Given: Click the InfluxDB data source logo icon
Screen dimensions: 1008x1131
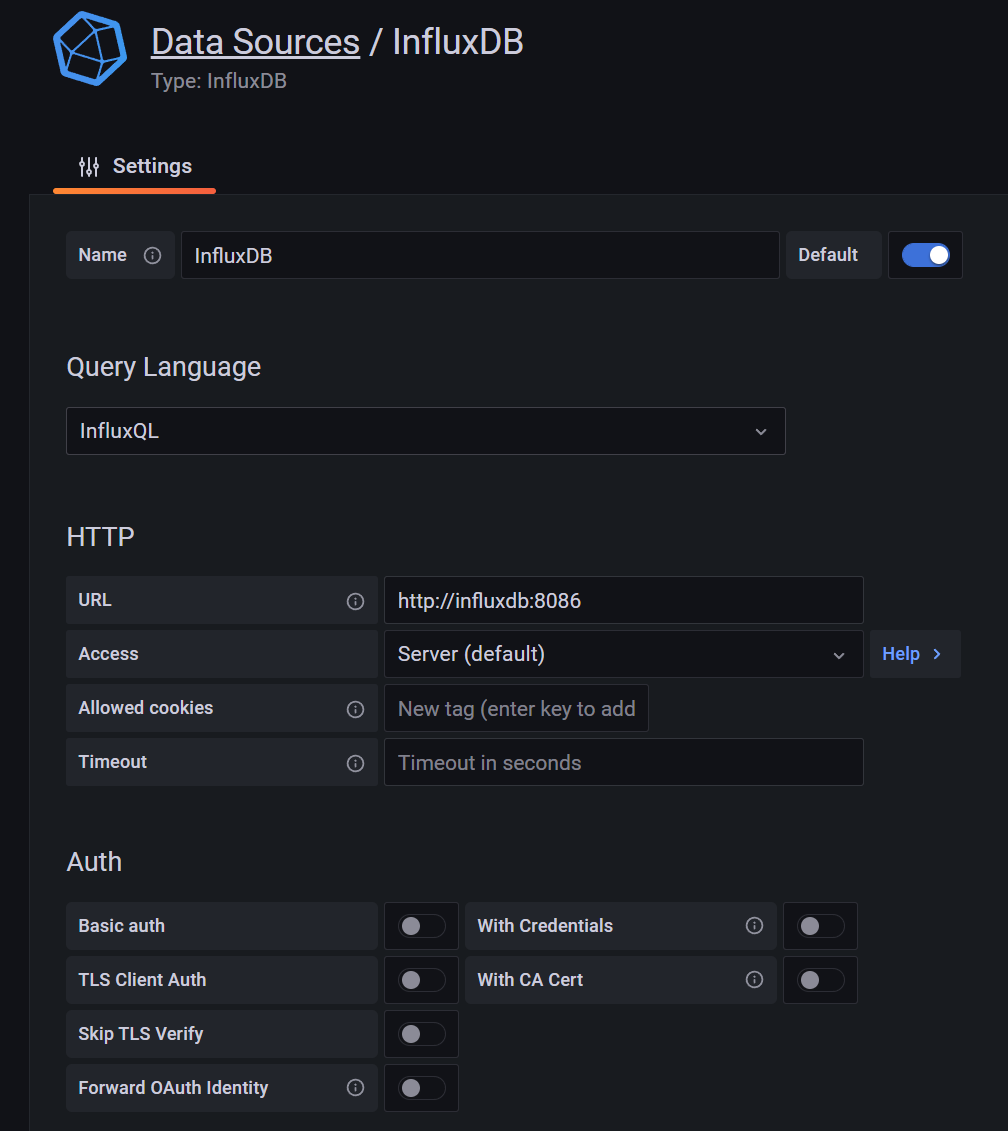Looking at the screenshot, I should coord(90,48).
